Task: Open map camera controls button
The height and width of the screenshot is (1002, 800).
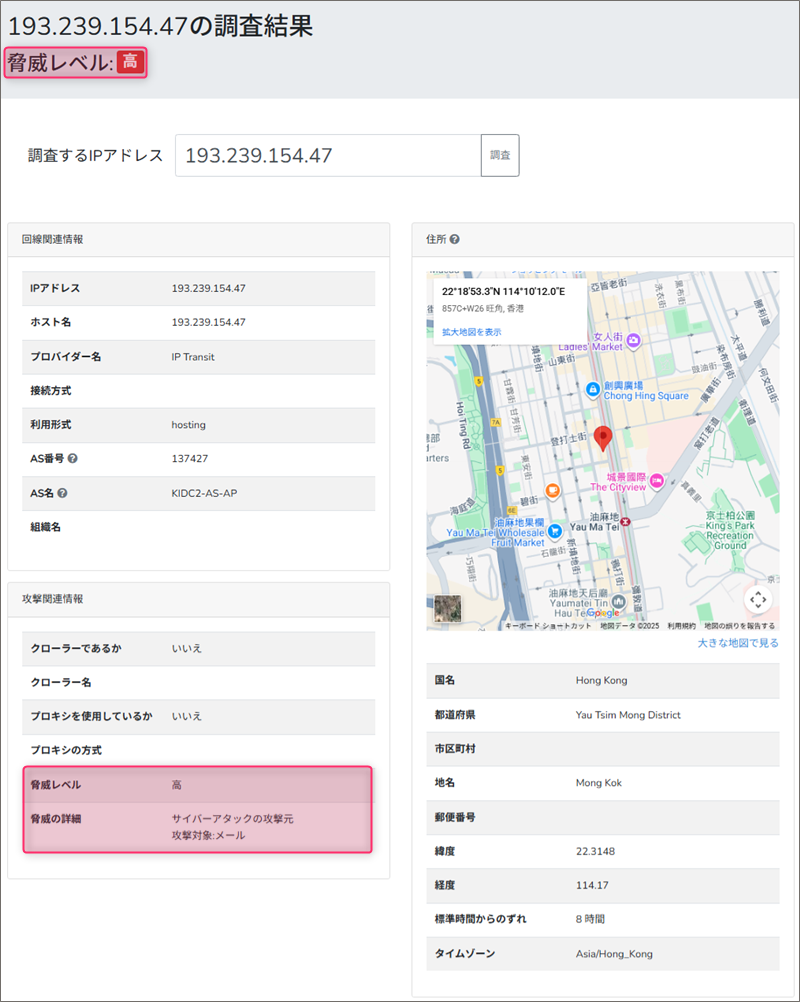Action: 758,599
